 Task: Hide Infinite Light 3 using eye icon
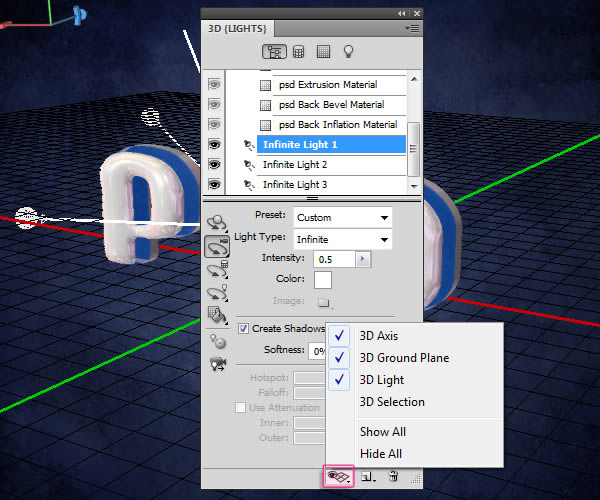coord(213,185)
